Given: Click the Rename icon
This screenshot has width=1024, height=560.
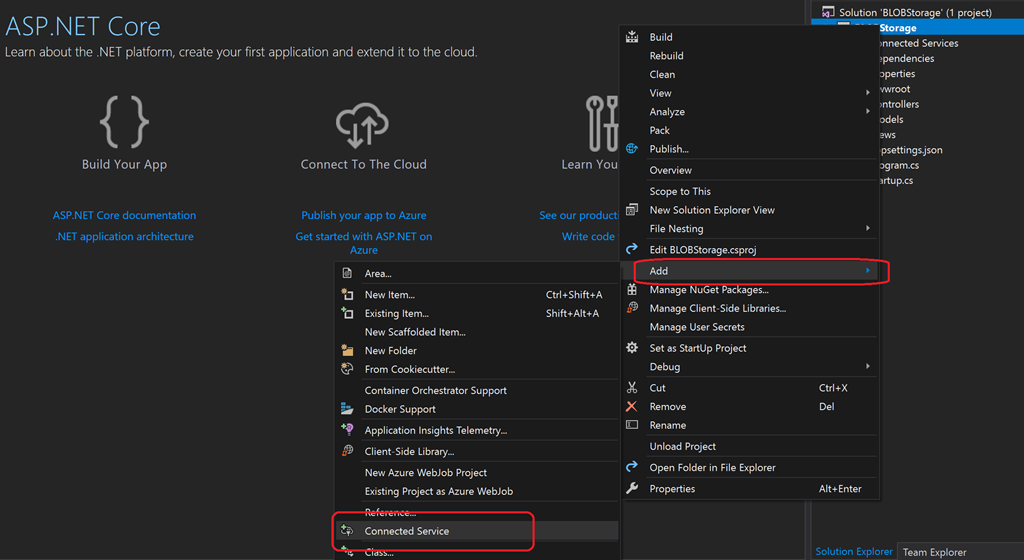Looking at the screenshot, I should tap(632, 425).
